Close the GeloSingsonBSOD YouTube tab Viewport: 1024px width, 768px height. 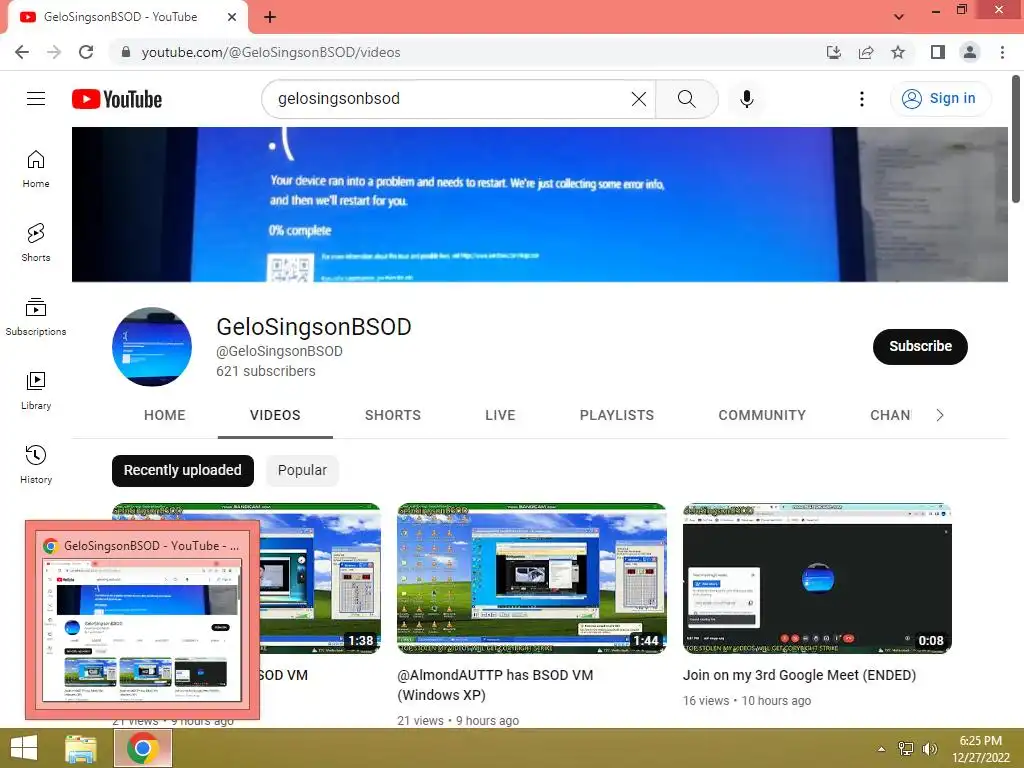pyautogui.click(x=232, y=17)
